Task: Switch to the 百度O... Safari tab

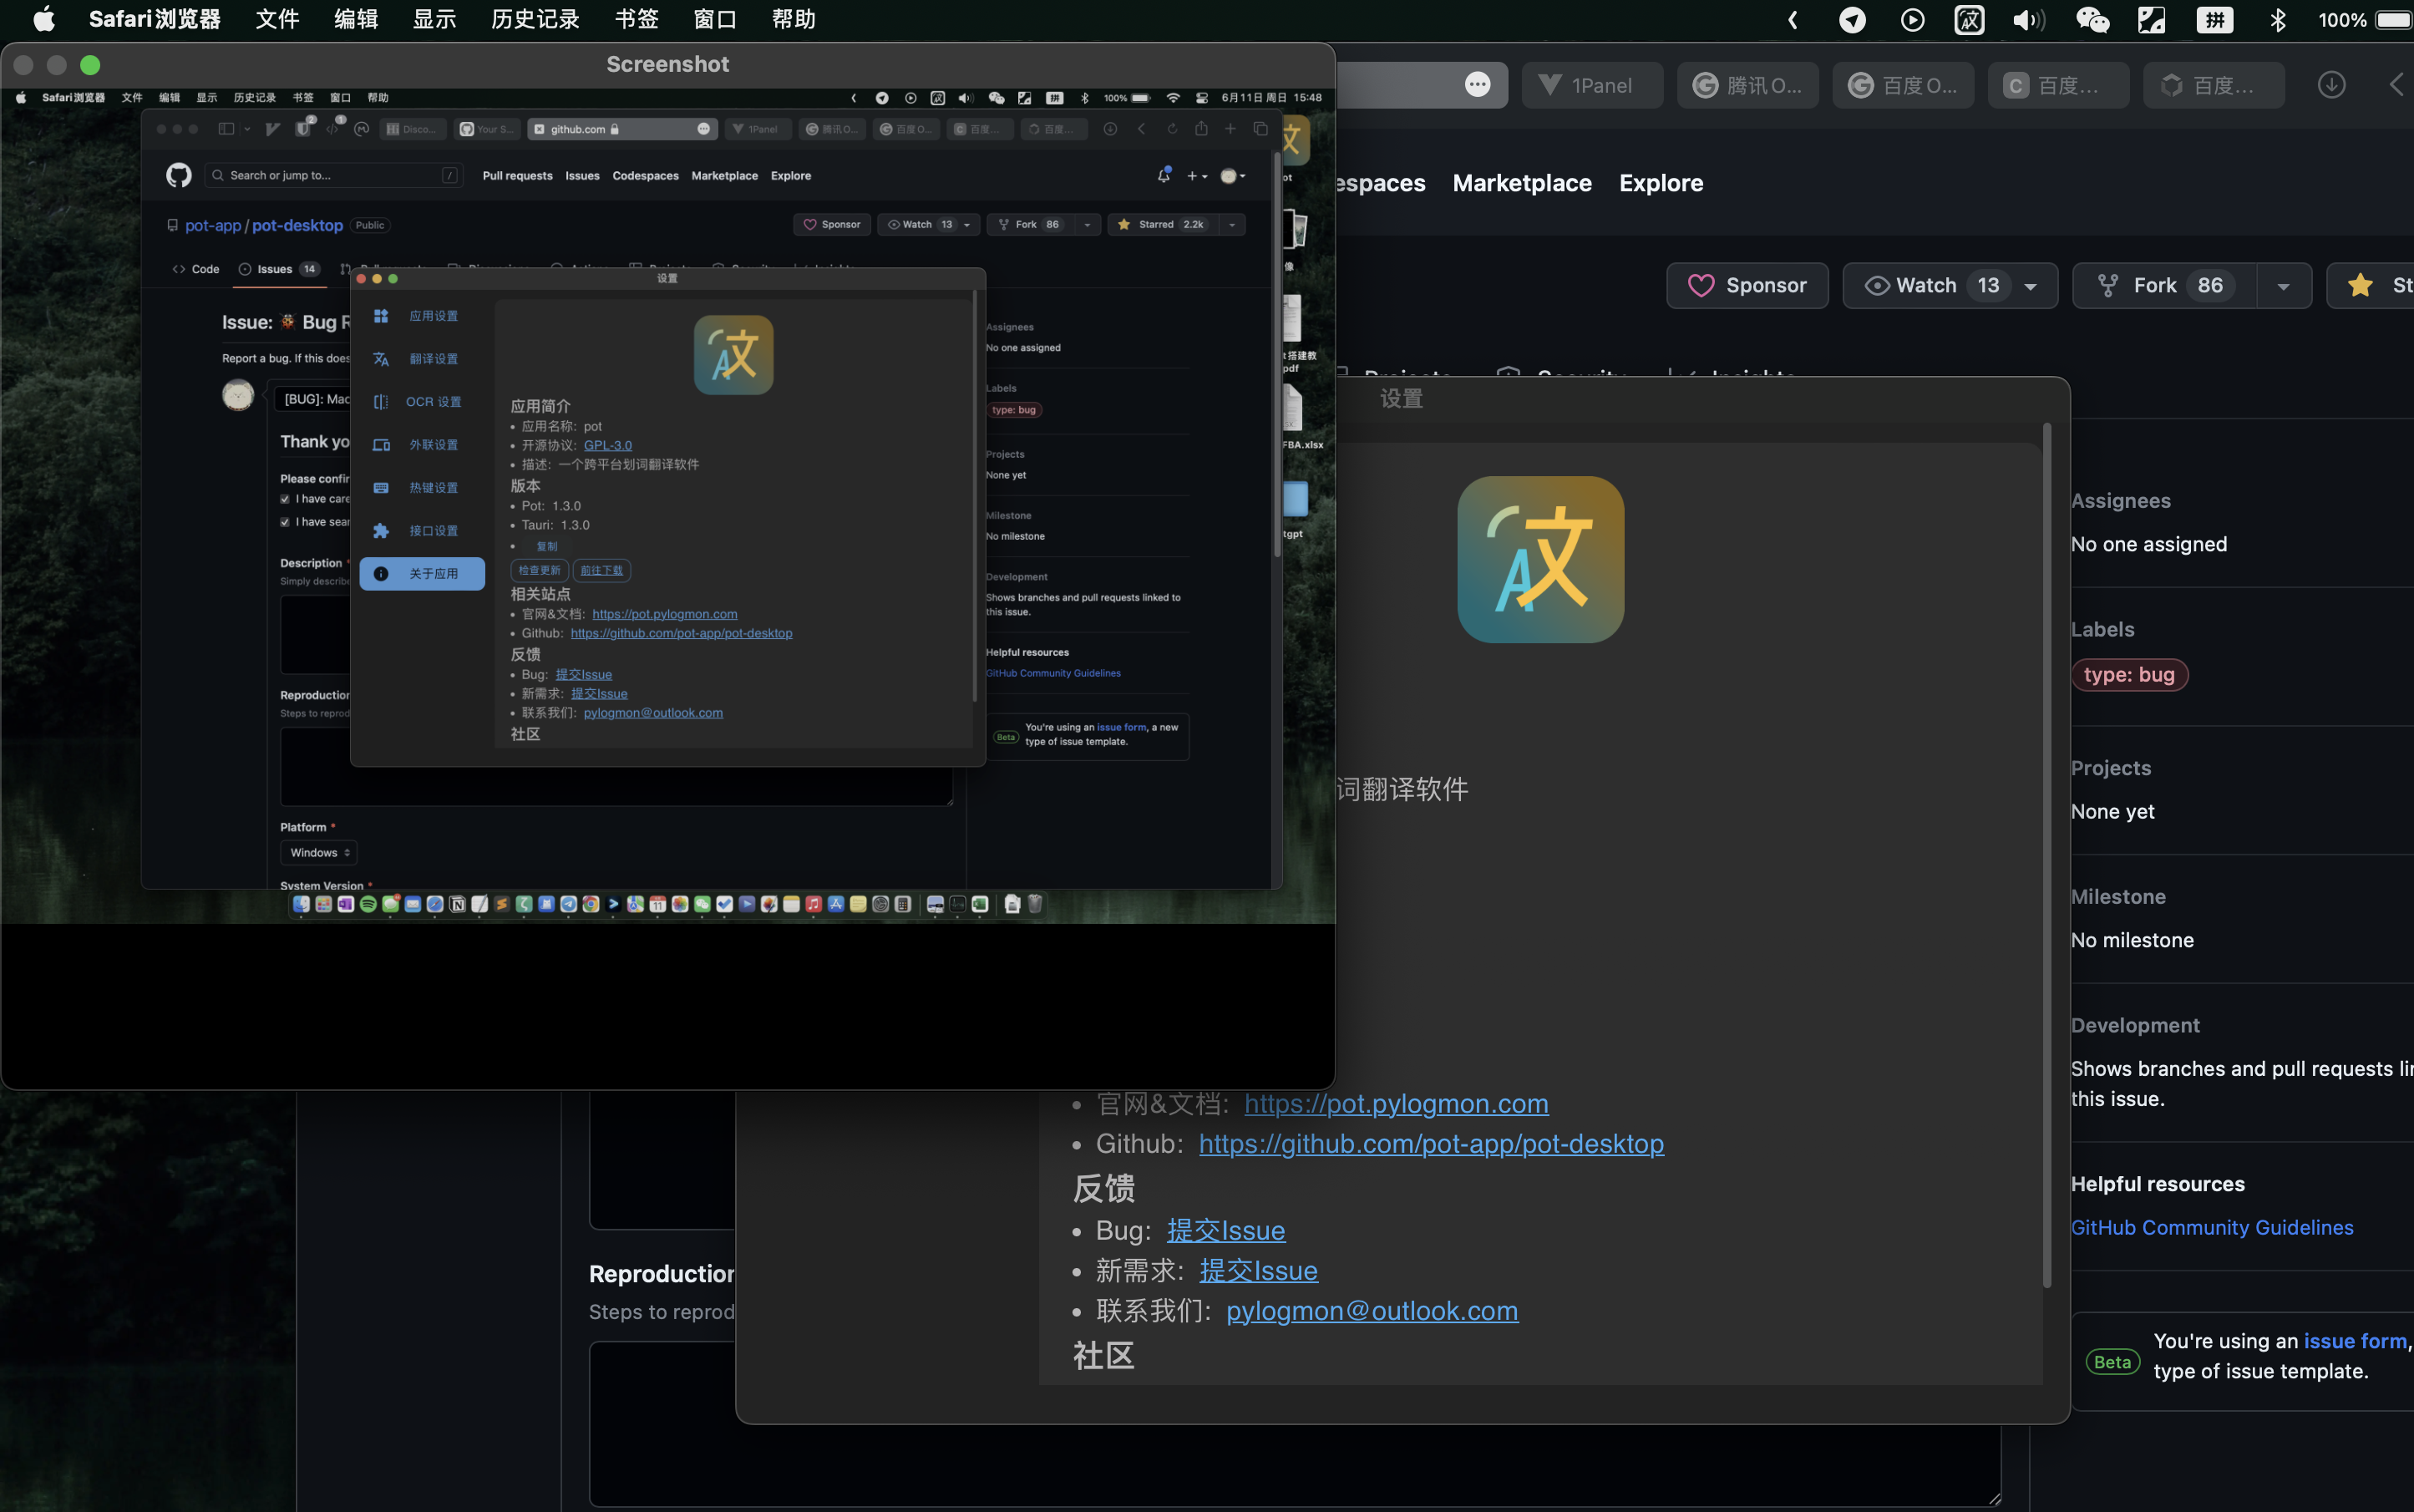Action: 1902,85
